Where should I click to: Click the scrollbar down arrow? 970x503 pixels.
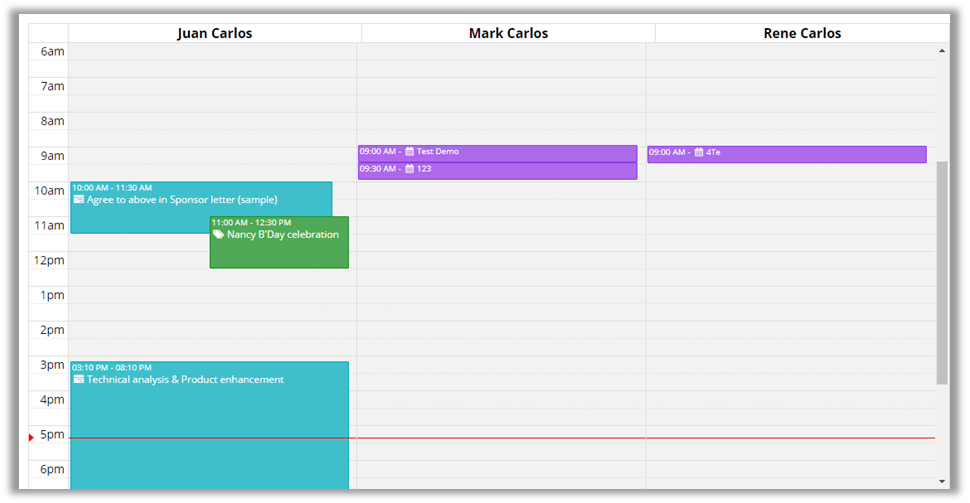[x=942, y=481]
